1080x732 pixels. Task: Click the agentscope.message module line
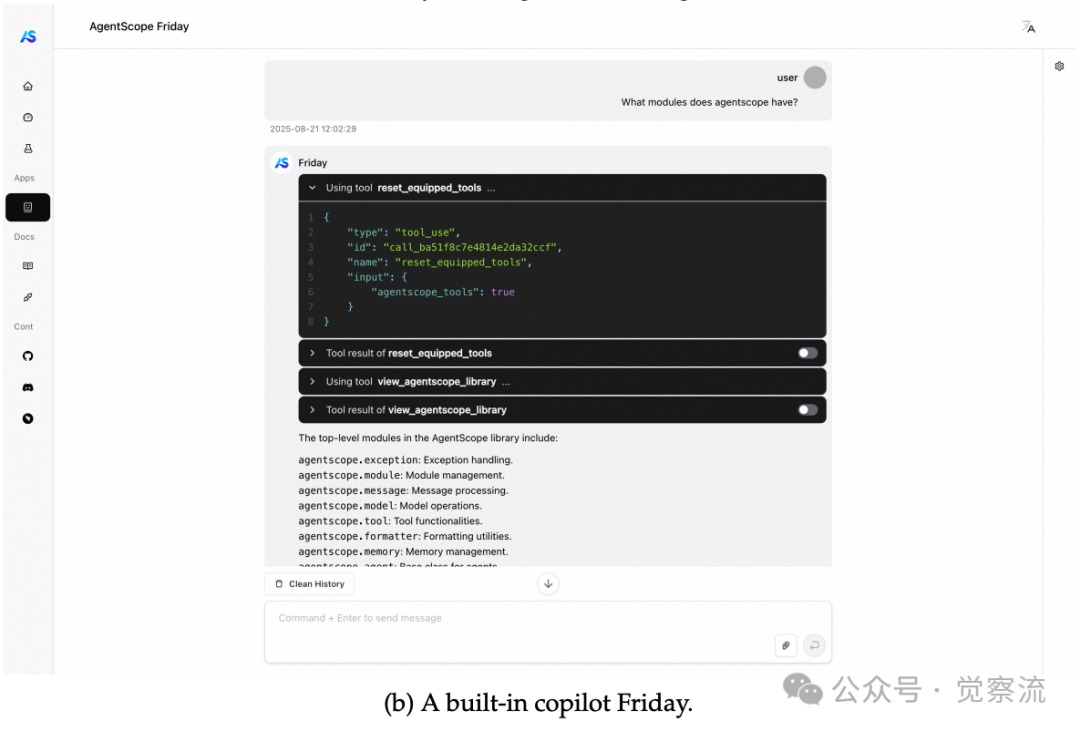click(404, 490)
